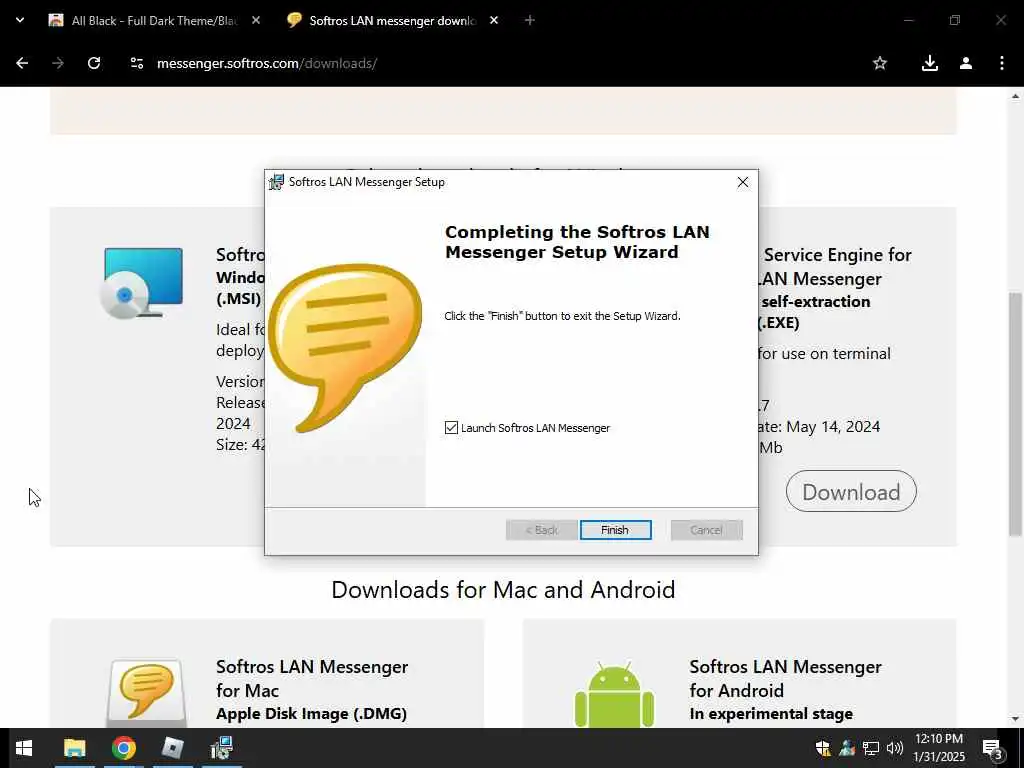Click the Softros speech bubble logo in wizard
The width and height of the screenshot is (1024, 768).
pos(345,347)
